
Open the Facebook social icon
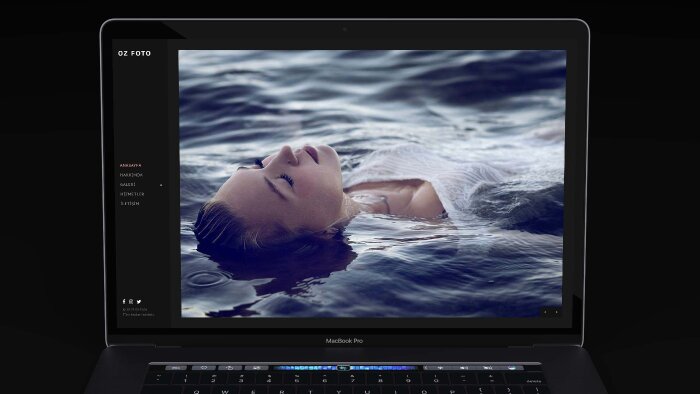124,302
